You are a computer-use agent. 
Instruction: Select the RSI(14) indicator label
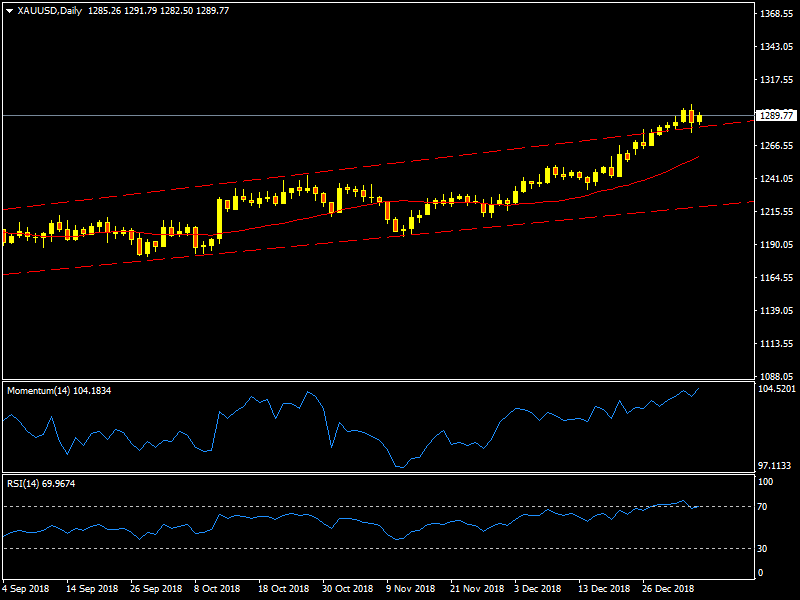tap(40, 484)
